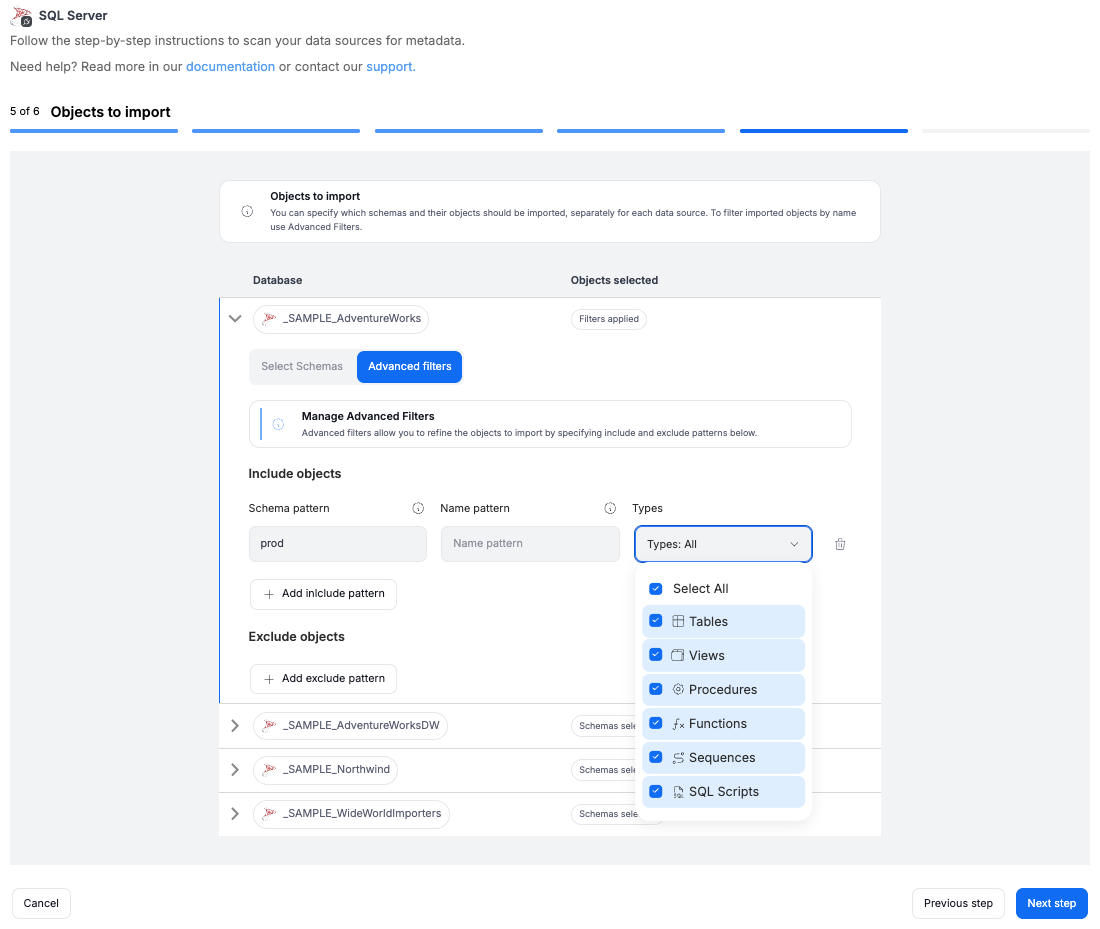Uncheck the Procedures checkbox

pyautogui.click(x=656, y=688)
